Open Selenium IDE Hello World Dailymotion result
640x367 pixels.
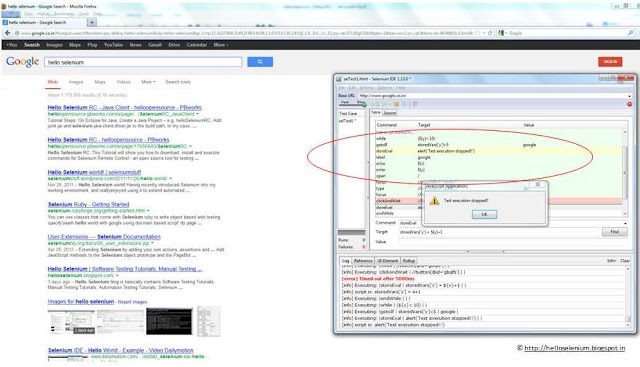pos(120,350)
